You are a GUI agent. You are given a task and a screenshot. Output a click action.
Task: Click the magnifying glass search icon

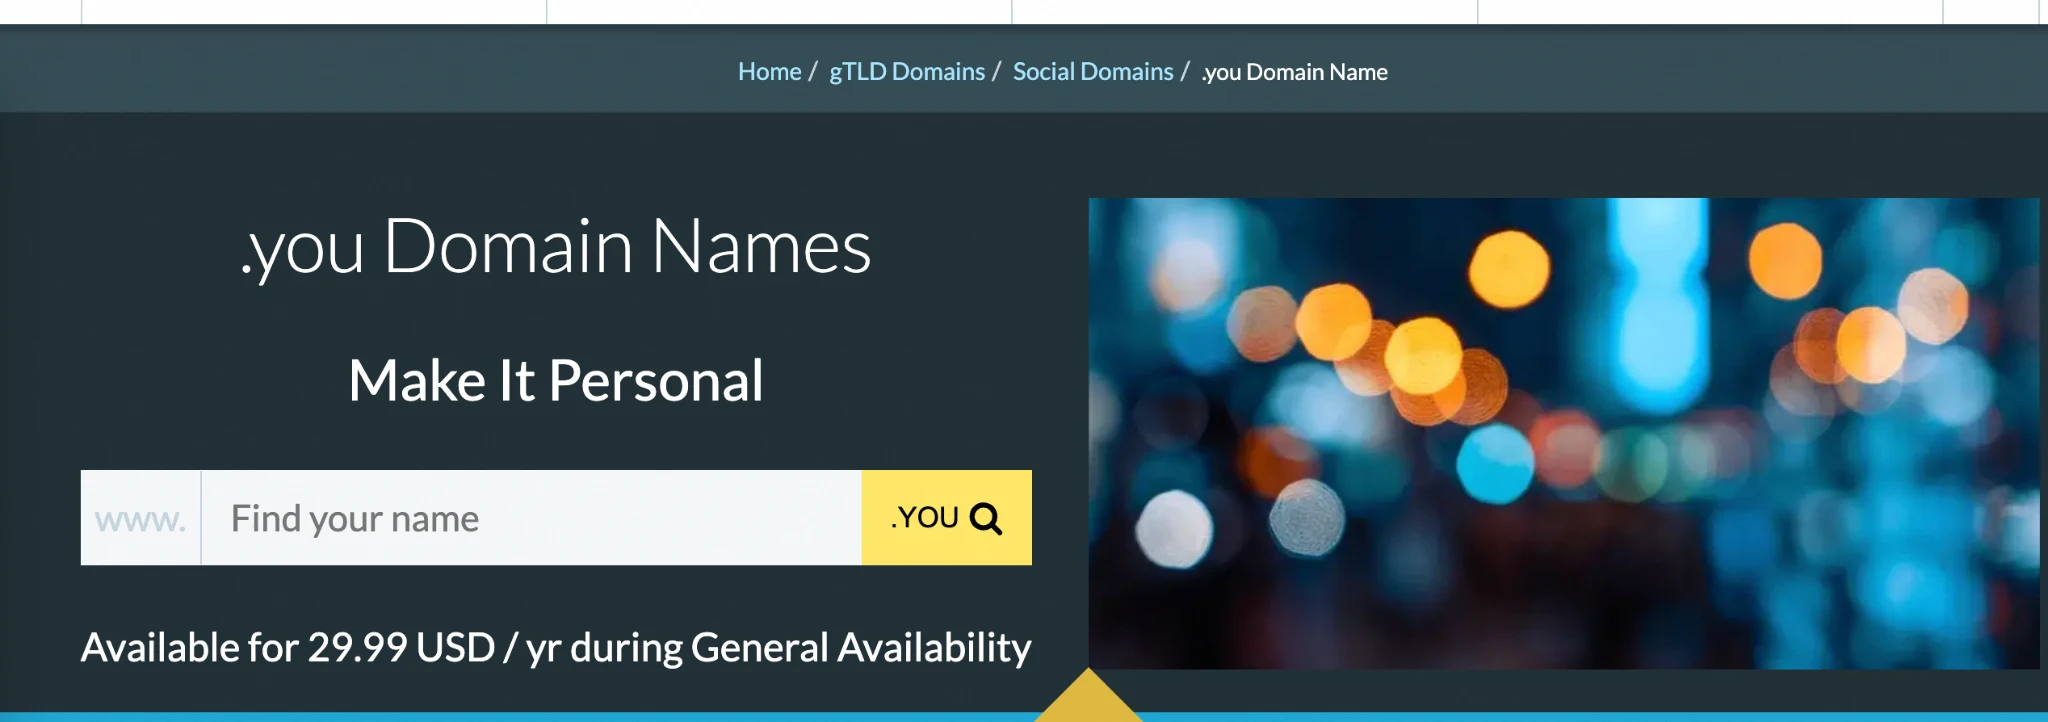pyautogui.click(x=985, y=519)
